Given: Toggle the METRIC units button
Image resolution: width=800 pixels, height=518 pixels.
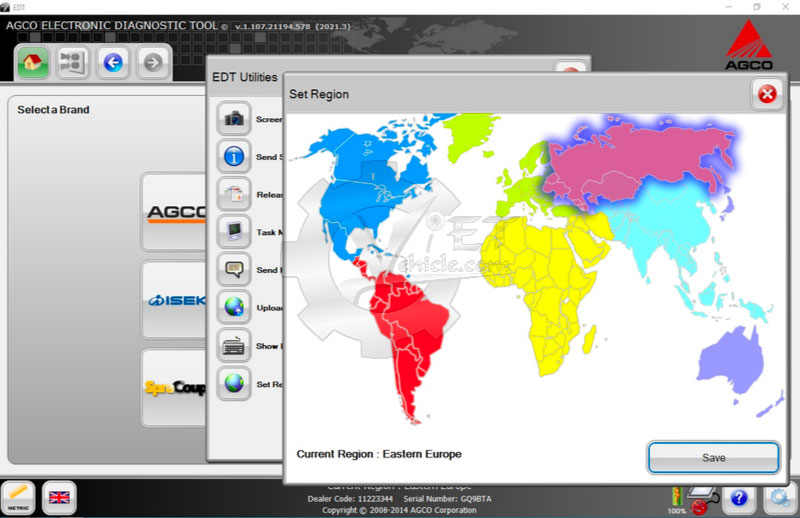Looking at the screenshot, I should [x=18, y=496].
